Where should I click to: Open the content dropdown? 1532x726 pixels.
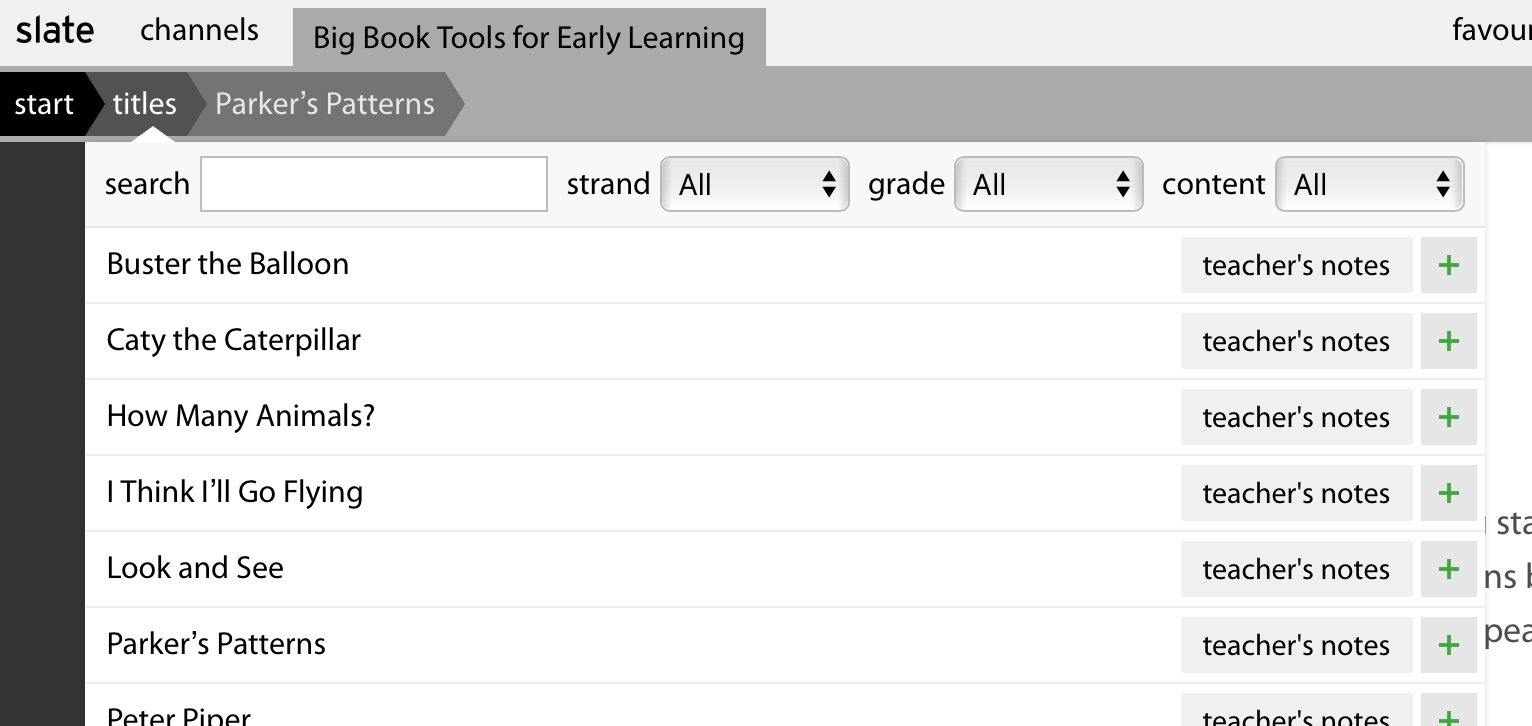[1370, 184]
